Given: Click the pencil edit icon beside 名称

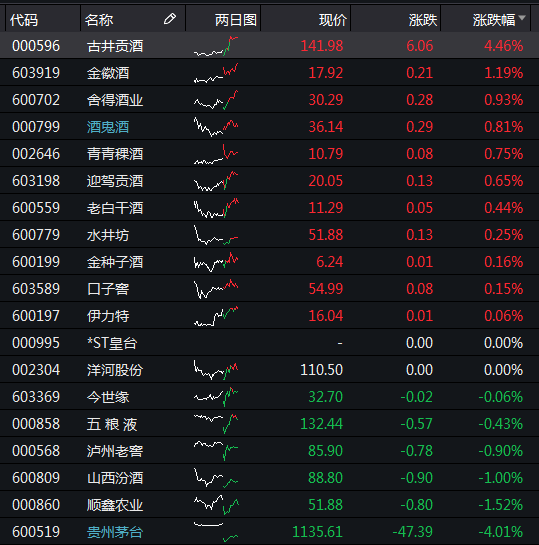Looking at the screenshot, I should pyautogui.click(x=170, y=19).
